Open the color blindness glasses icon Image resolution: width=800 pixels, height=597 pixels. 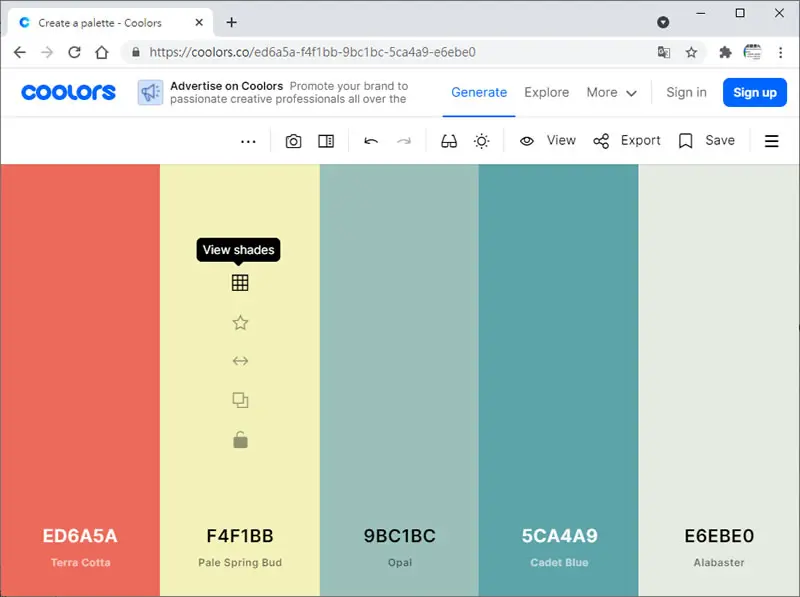point(449,141)
